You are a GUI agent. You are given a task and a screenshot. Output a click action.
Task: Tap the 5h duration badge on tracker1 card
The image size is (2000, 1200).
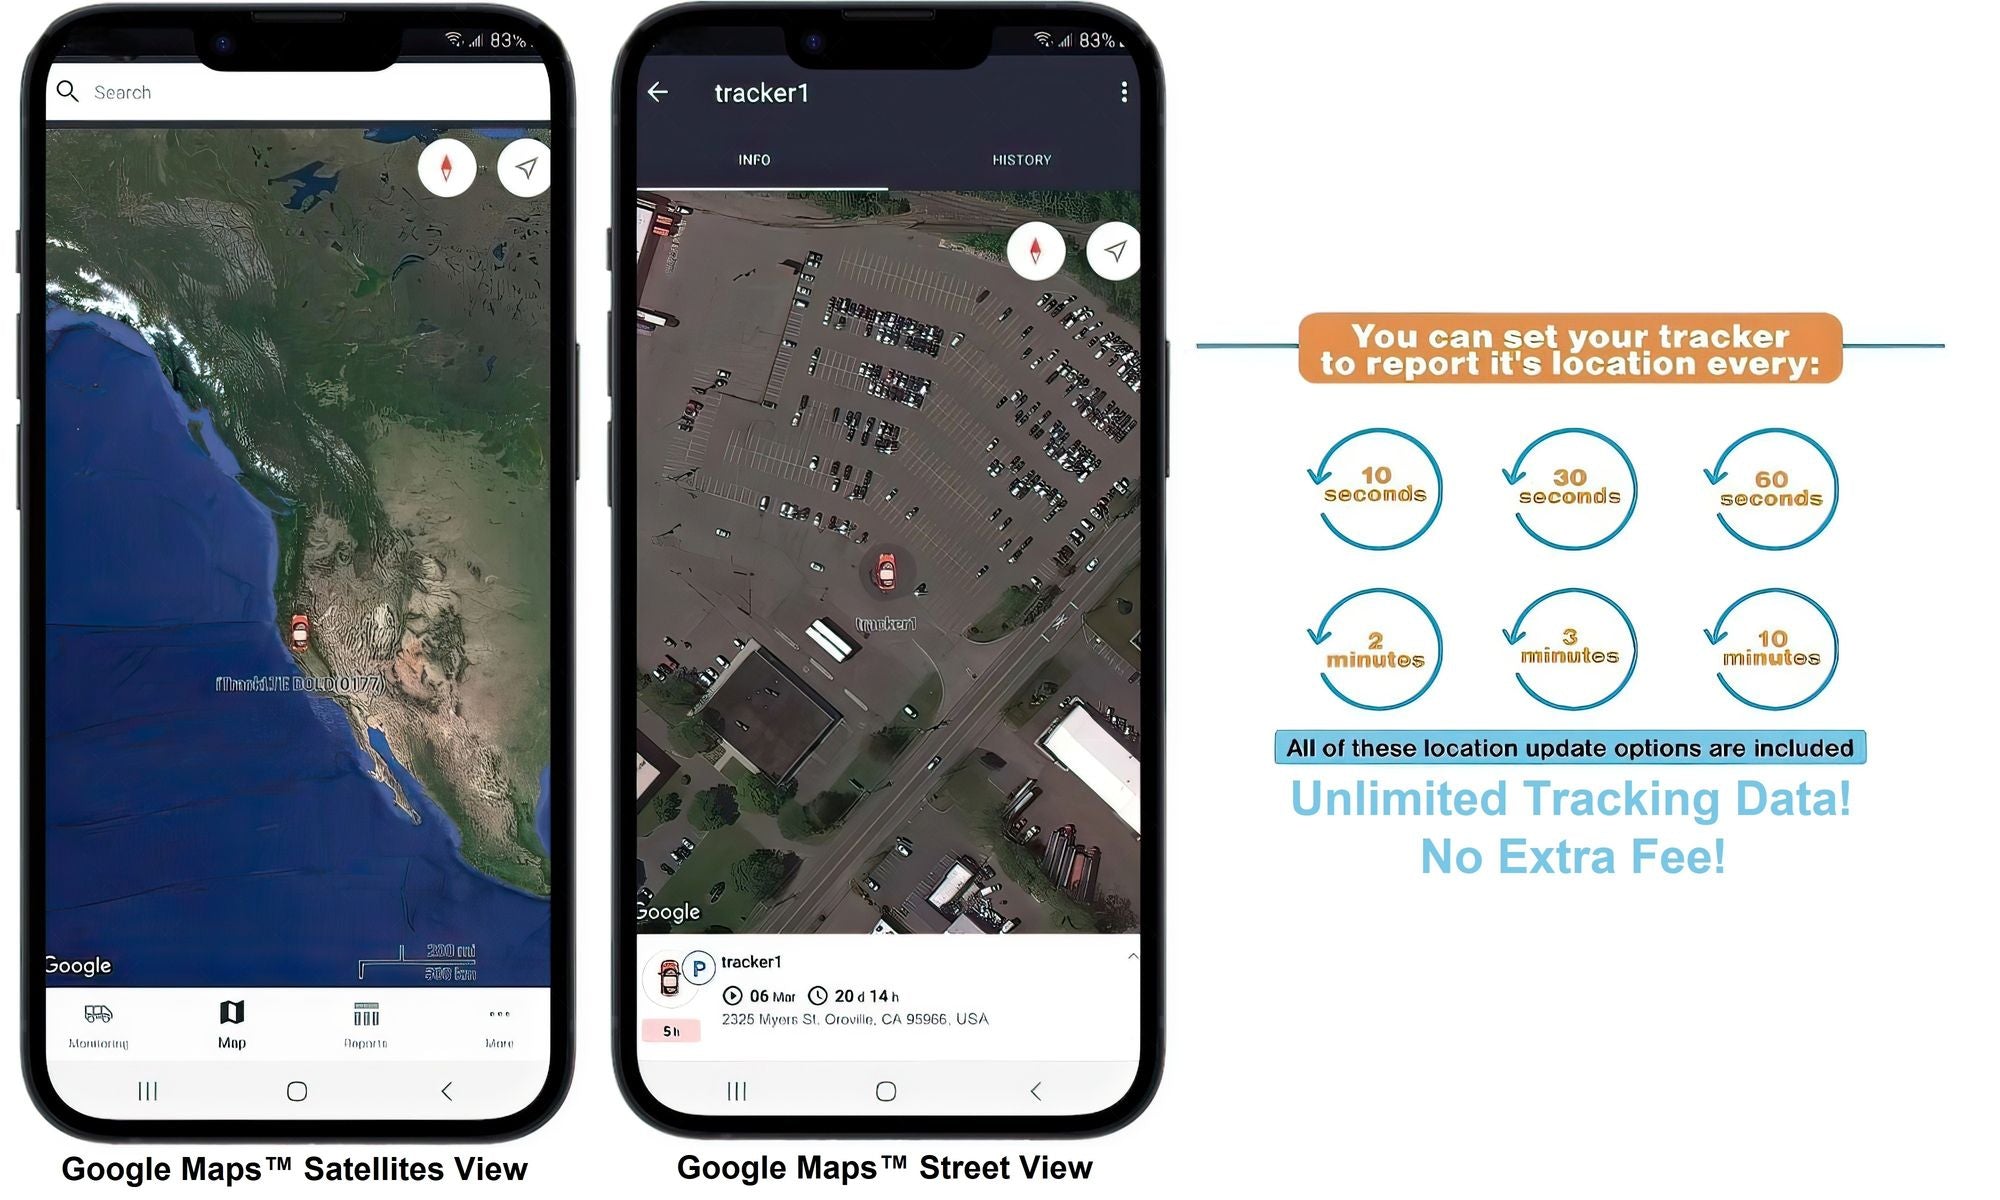pos(671,1030)
